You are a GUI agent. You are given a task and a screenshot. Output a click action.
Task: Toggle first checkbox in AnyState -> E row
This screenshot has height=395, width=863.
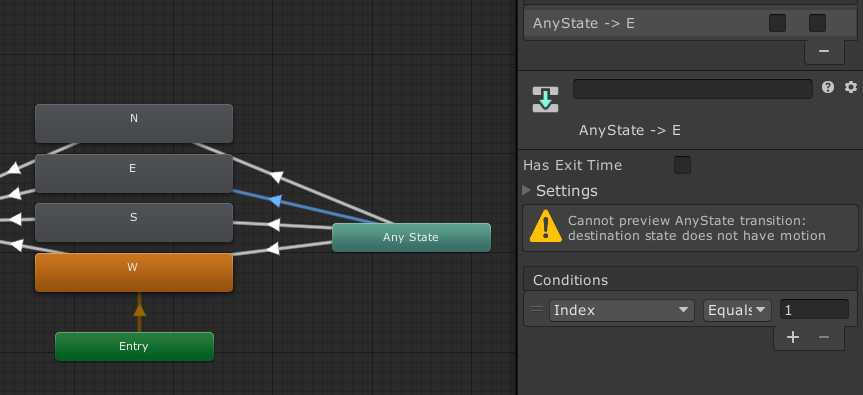tap(777, 23)
